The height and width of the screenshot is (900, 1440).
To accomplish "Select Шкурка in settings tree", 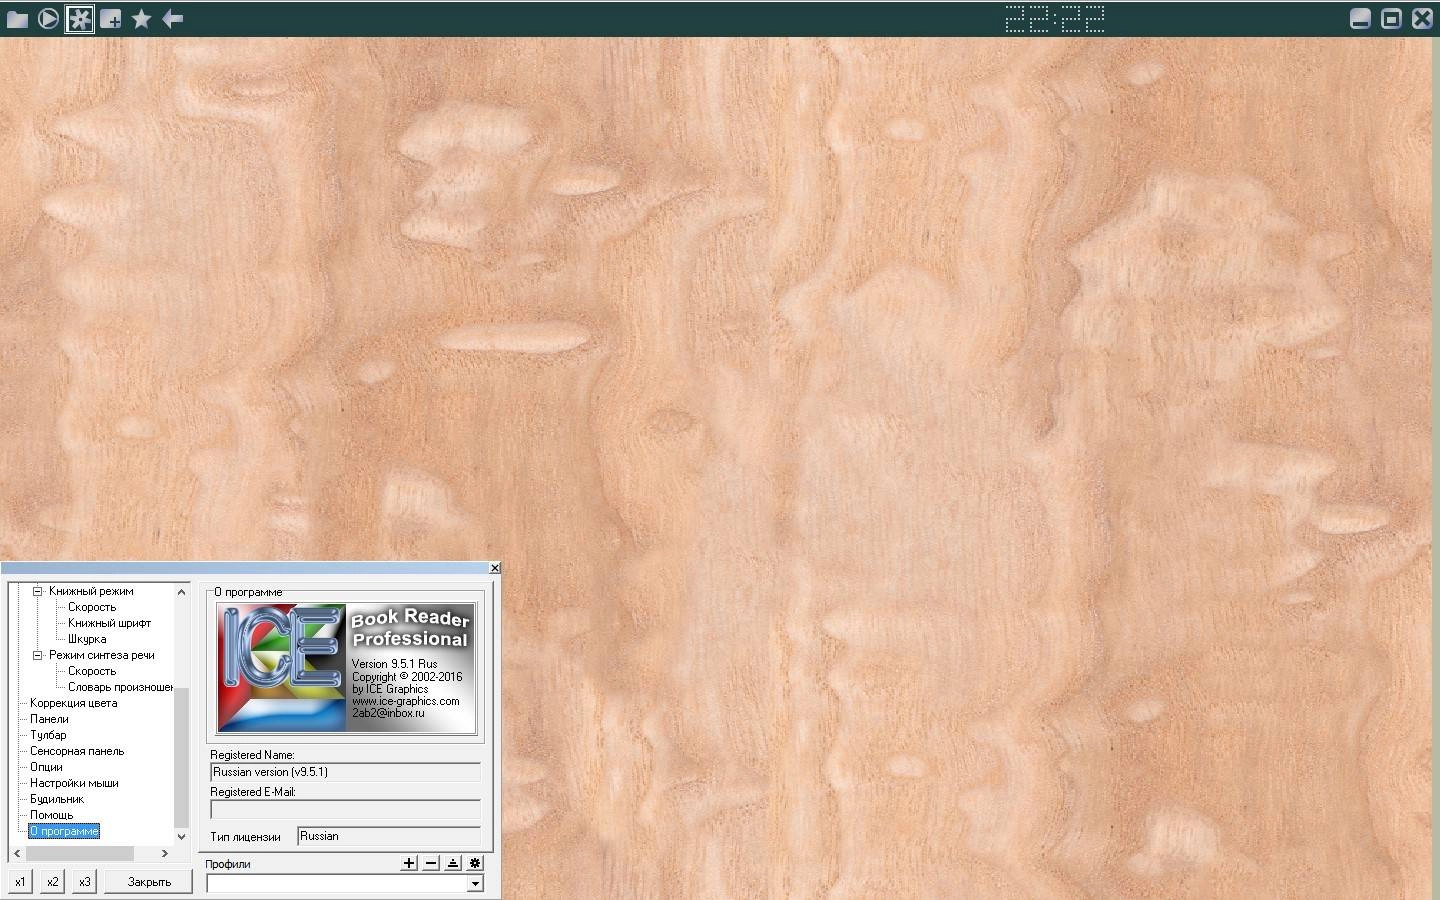I will (87, 639).
